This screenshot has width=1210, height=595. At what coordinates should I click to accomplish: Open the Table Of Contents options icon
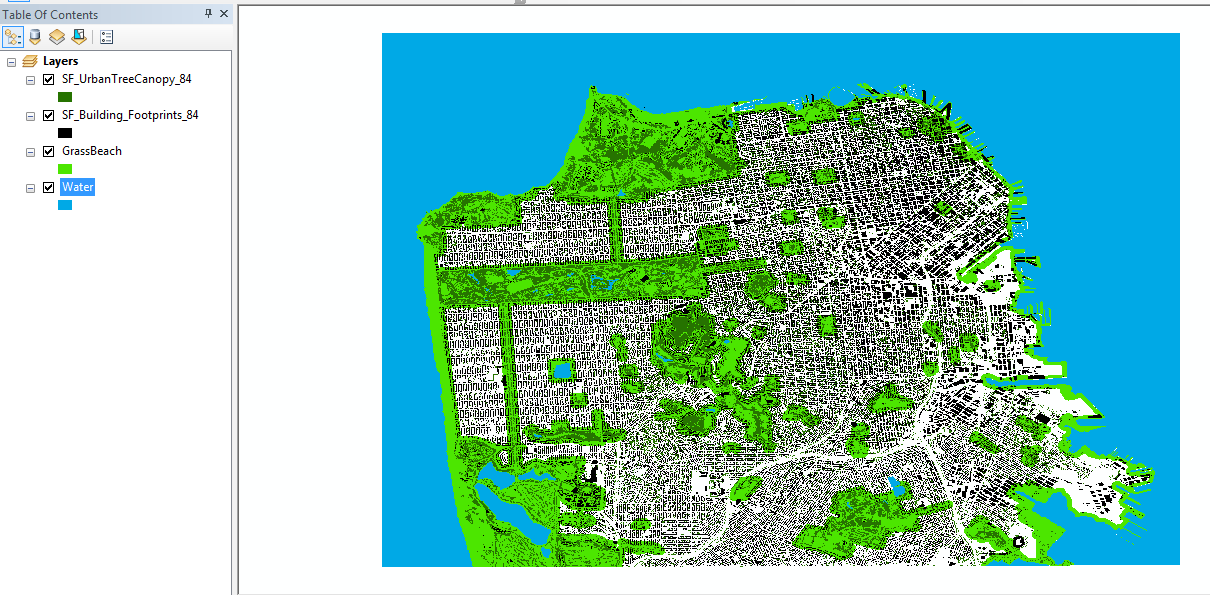pos(106,36)
